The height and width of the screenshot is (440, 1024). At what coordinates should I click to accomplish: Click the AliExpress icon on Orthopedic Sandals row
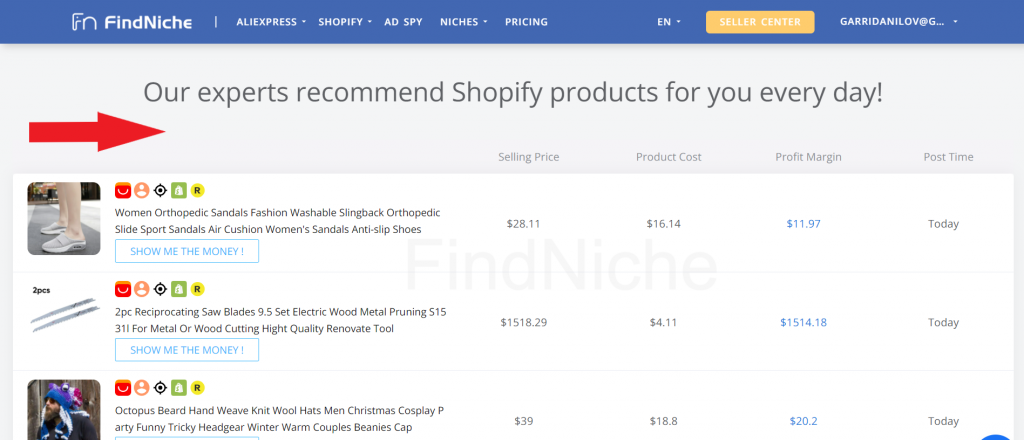click(x=123, y=191)
